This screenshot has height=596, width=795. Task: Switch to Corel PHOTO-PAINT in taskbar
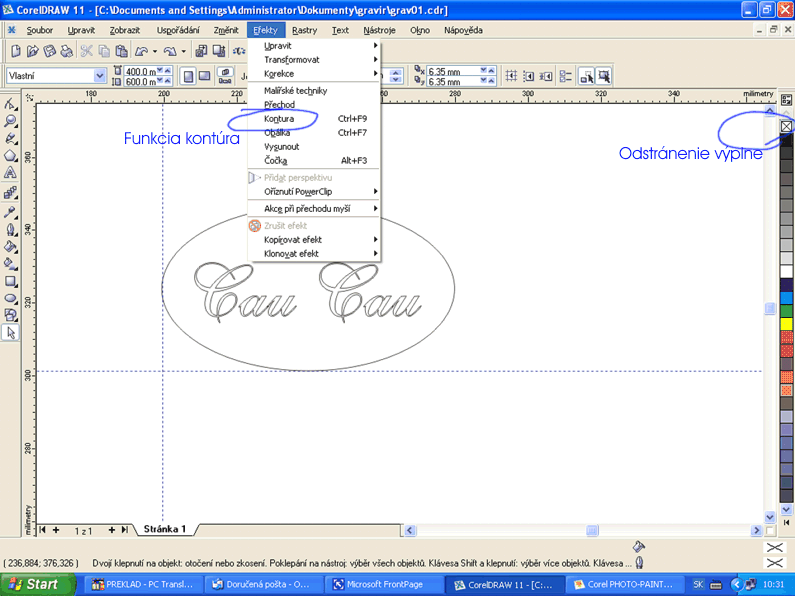pyautogui.click(x=624, y=584)
